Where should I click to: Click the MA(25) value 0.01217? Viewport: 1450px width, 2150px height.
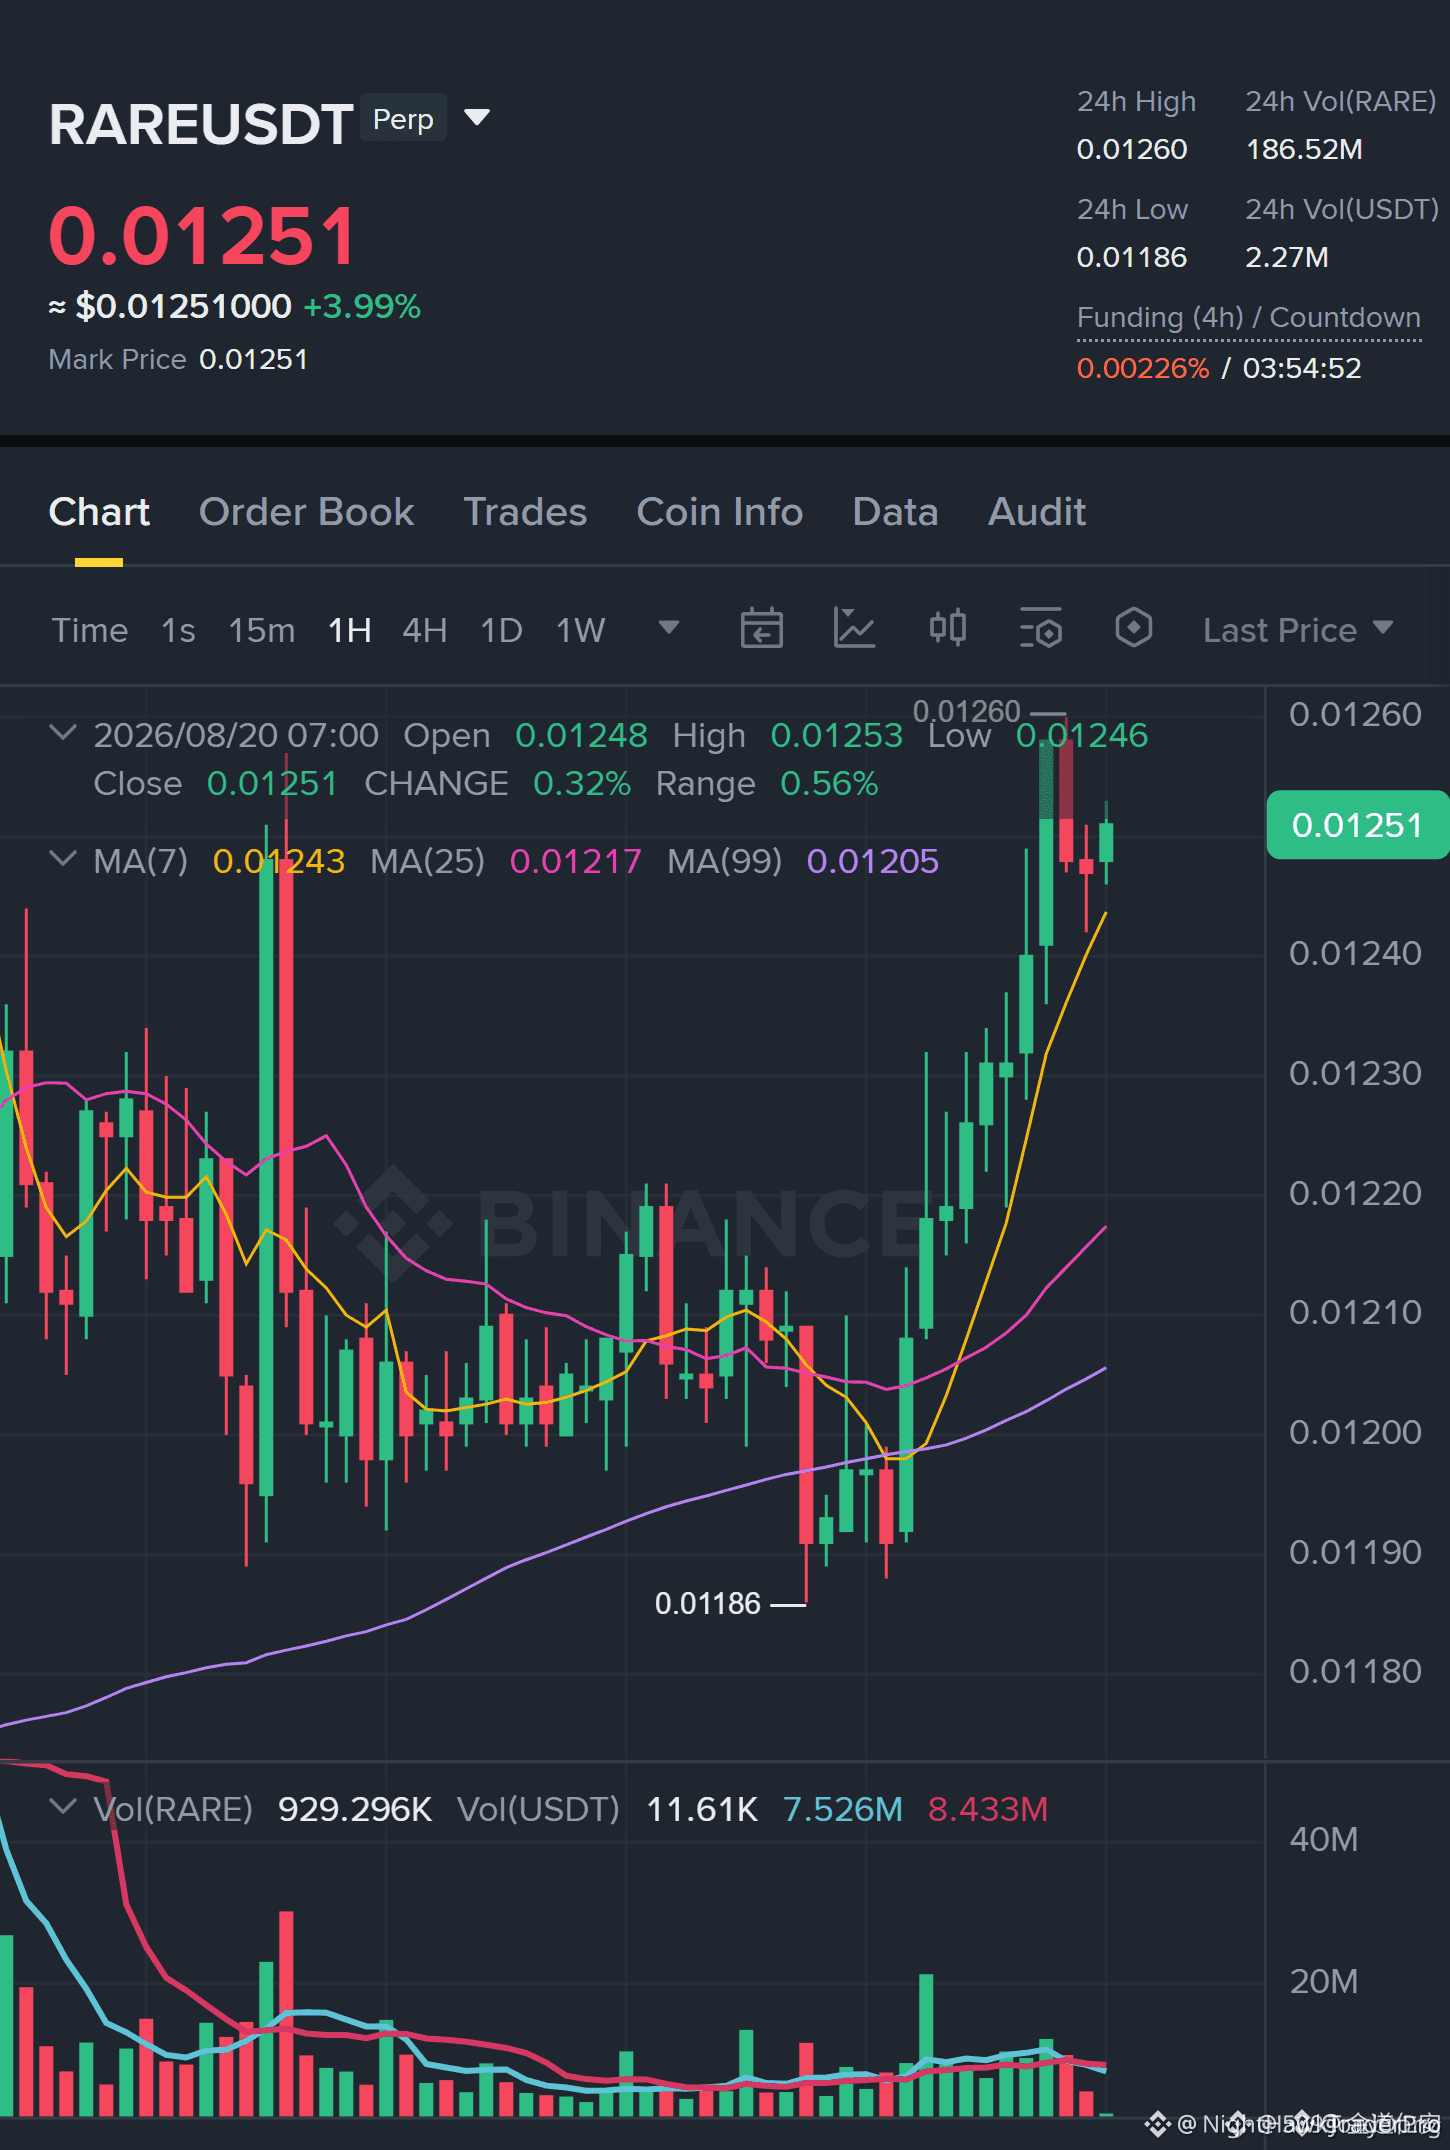click(576, 861)
